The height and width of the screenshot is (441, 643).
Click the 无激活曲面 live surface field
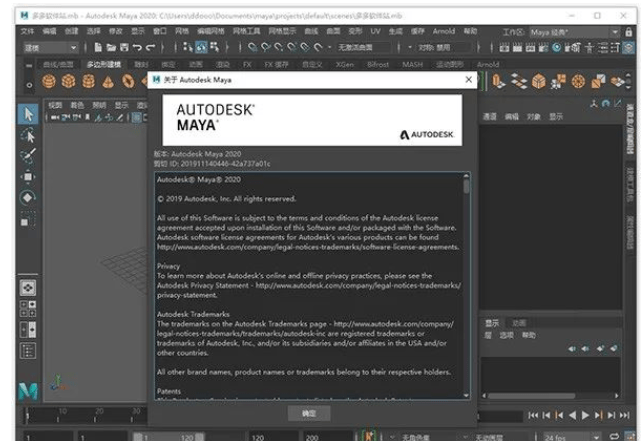tap(363, 48)
